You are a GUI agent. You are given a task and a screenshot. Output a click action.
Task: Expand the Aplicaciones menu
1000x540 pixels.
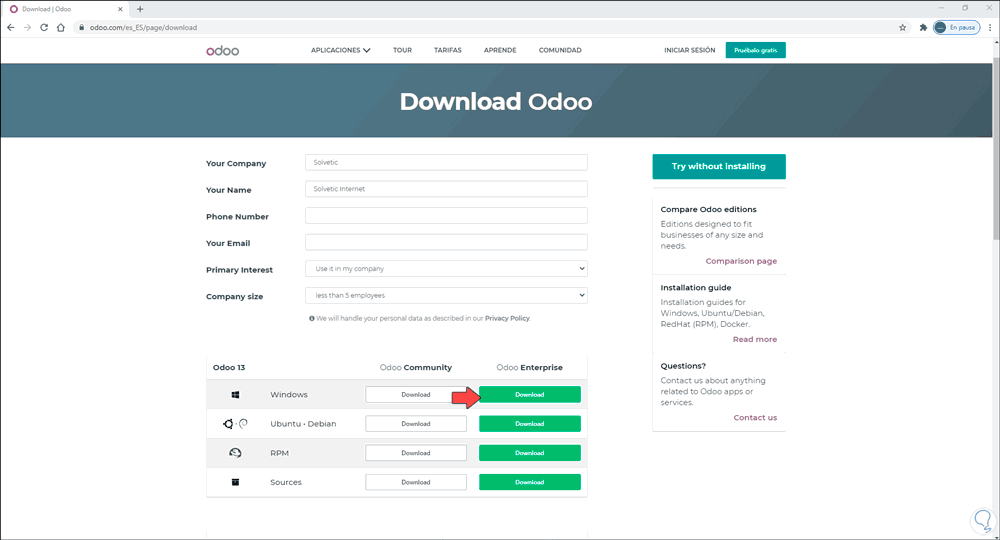pyautogui.click(x=341, y=50)
